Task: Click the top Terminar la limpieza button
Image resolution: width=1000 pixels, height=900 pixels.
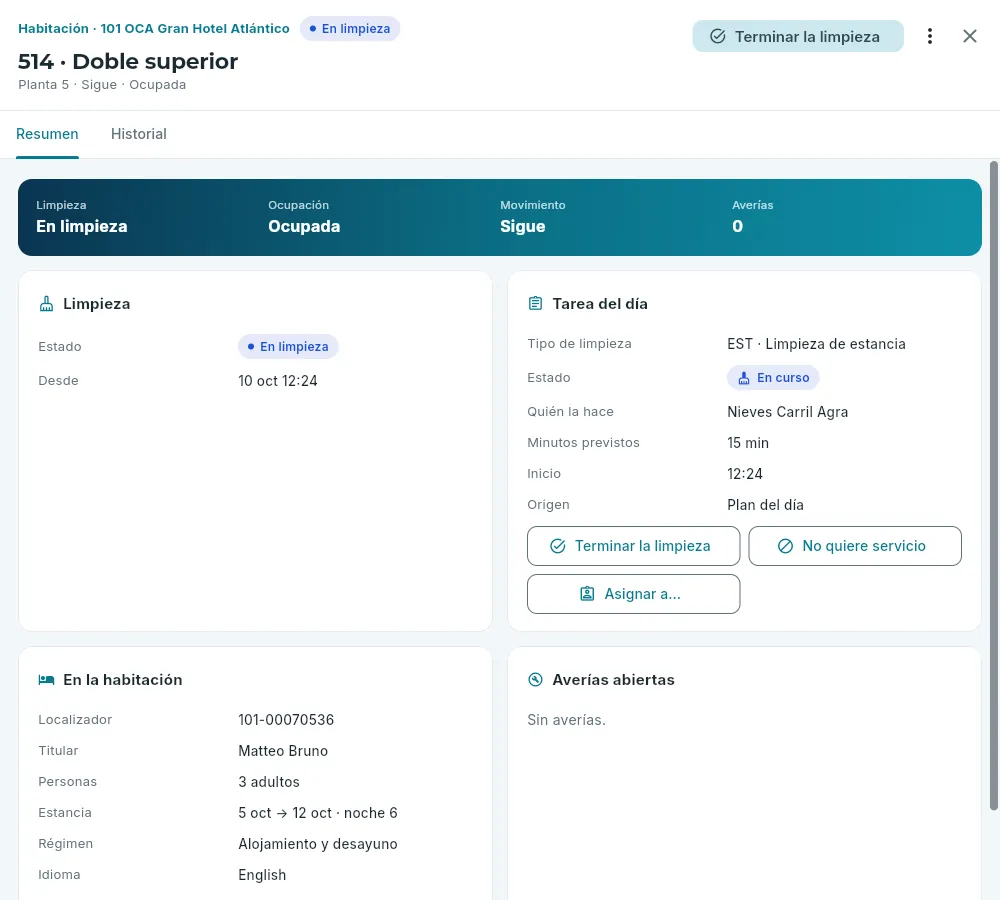Action: pos(798,36)
